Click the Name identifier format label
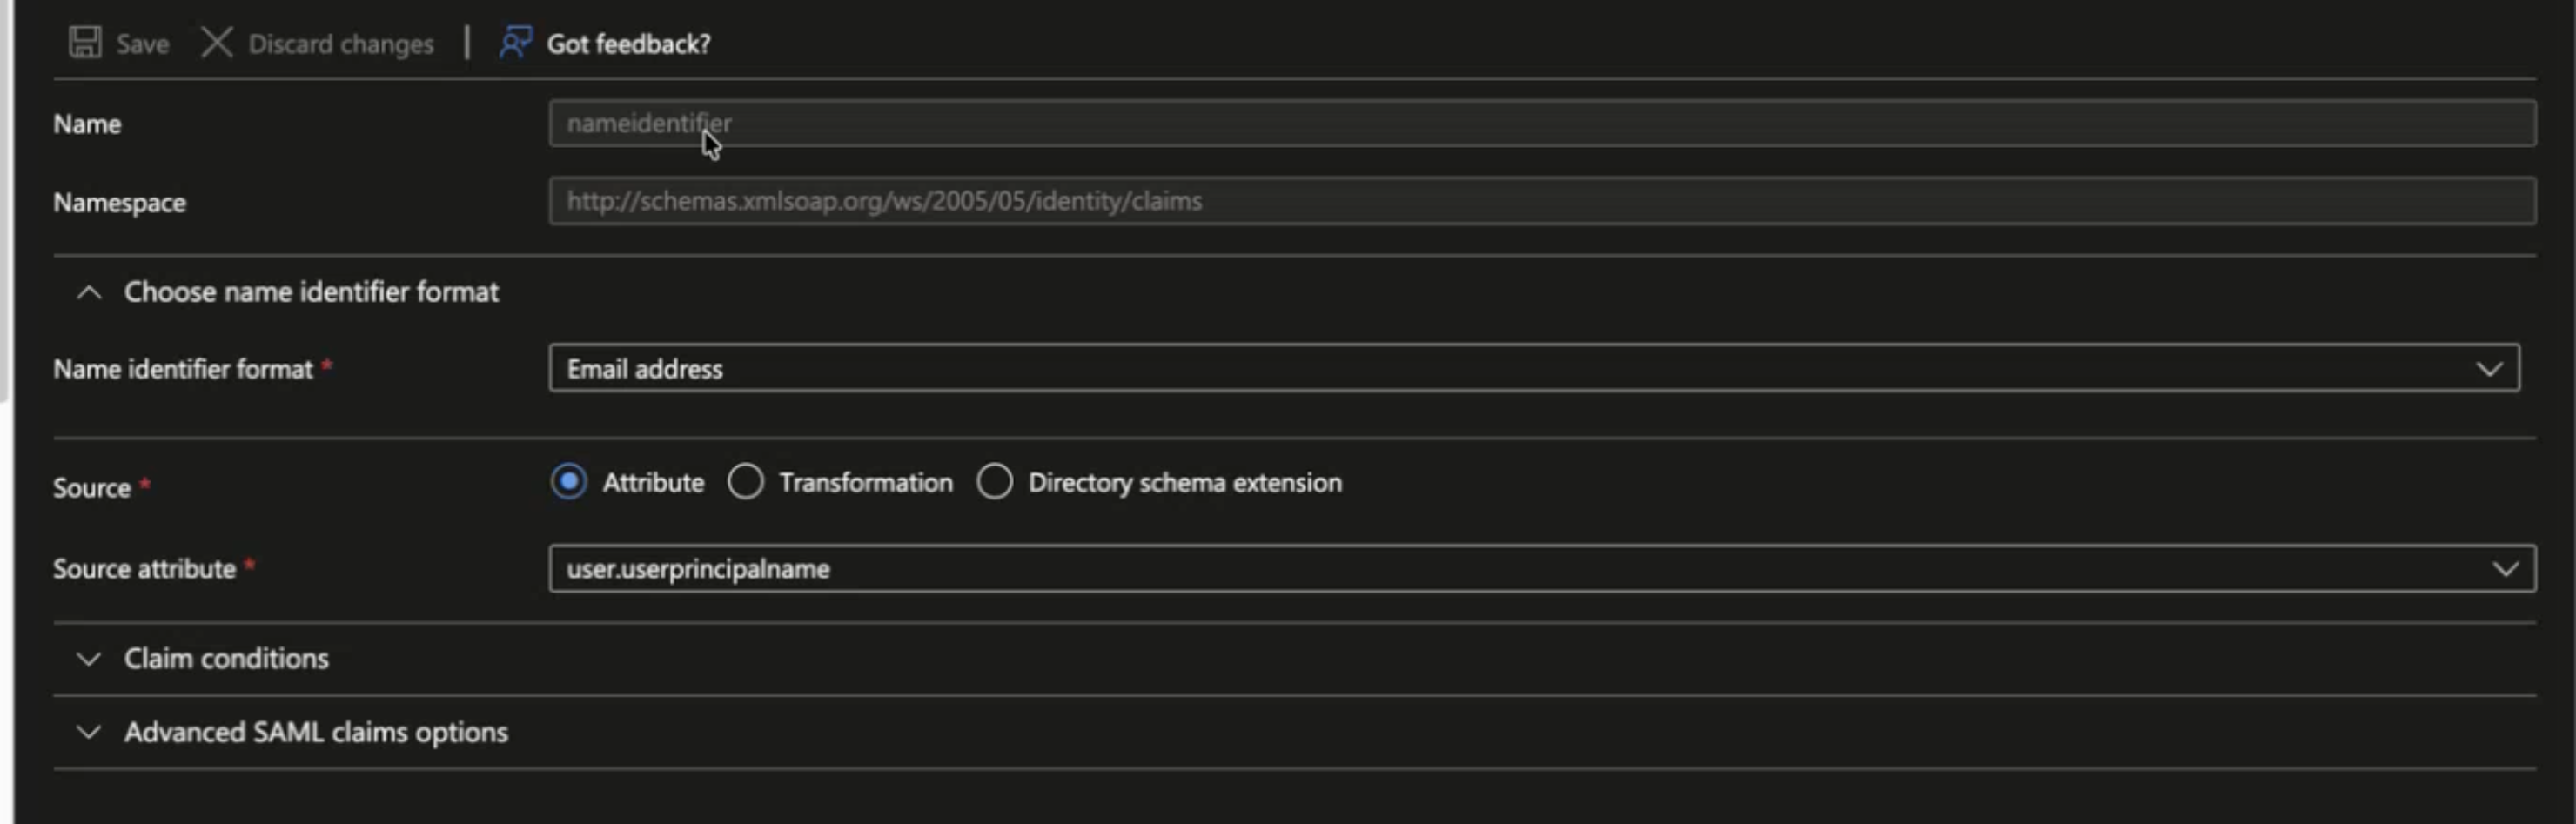Viewport: 2576px width, 824px height. point(183,369)
